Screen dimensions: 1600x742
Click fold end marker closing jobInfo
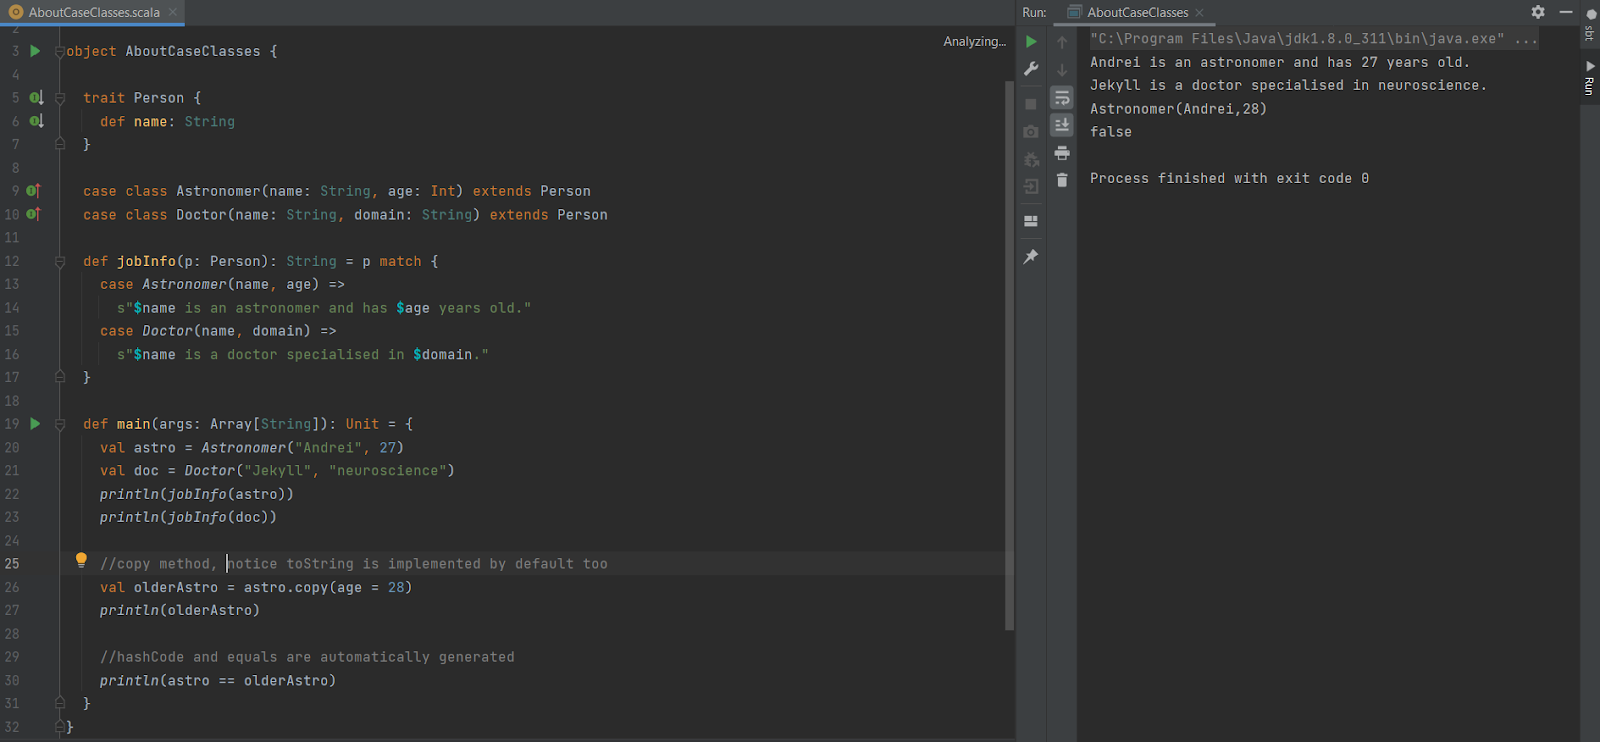click(59, 377)
